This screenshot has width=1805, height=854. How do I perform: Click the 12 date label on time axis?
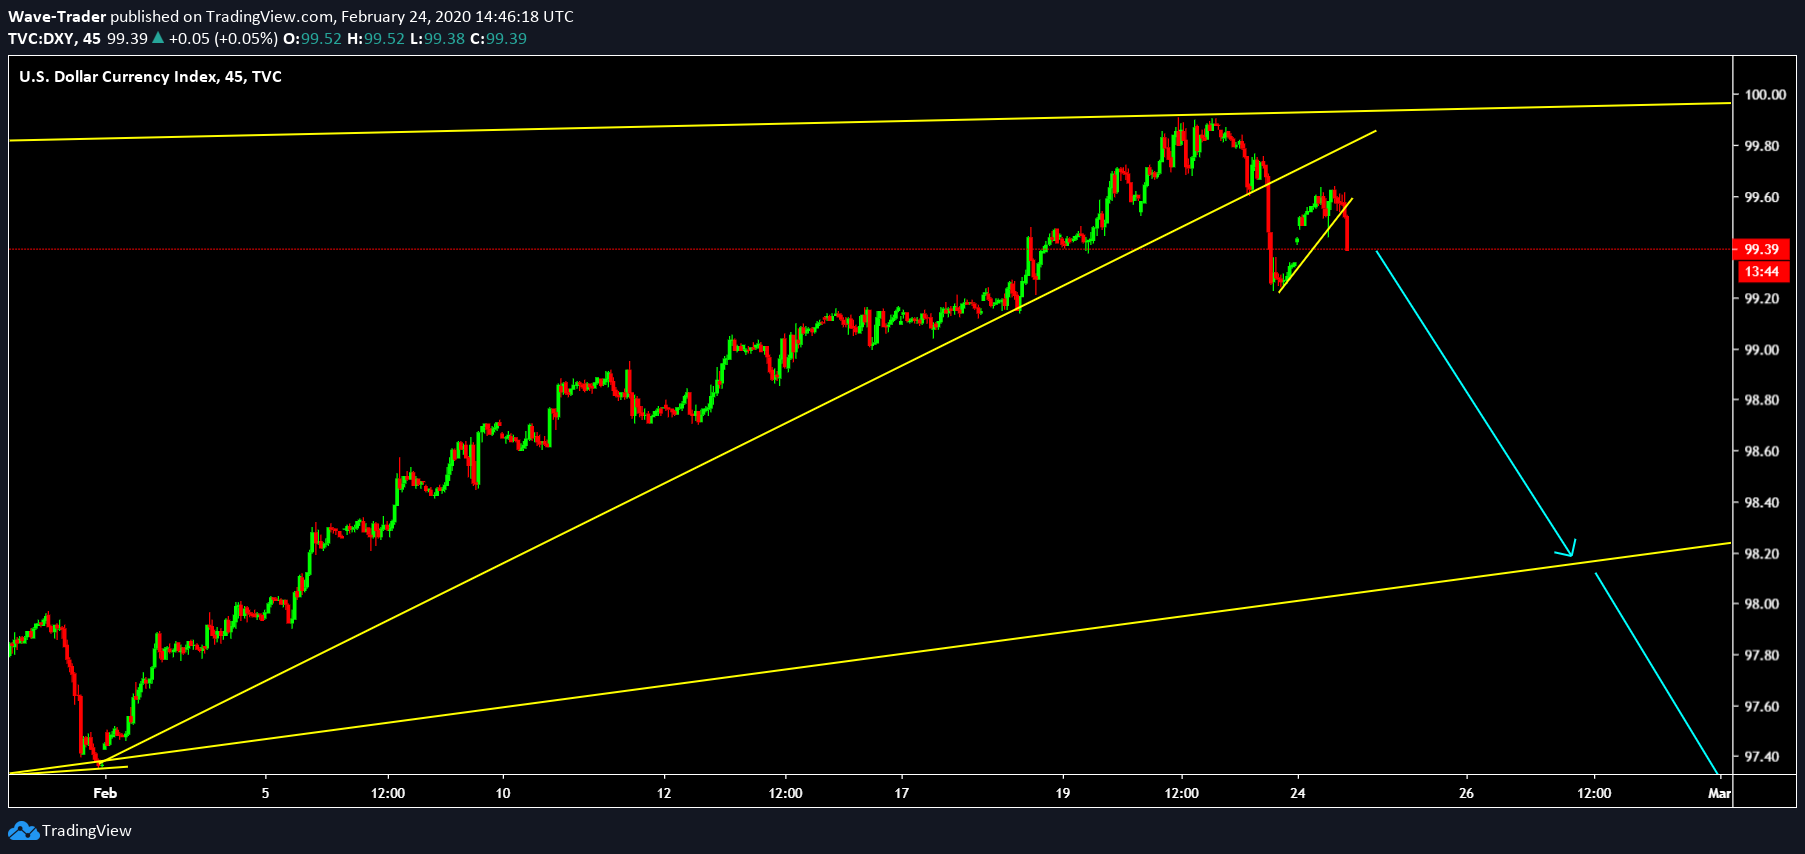[x=664, y=793]
